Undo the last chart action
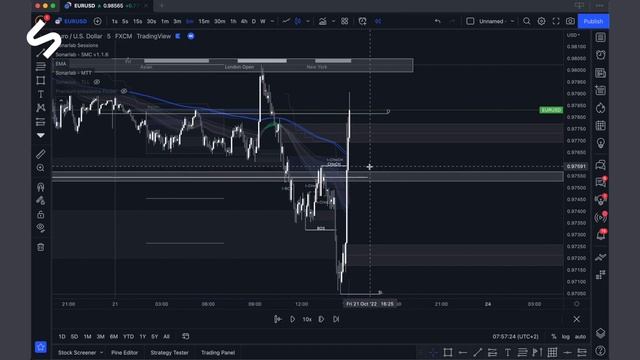640x360 pixels. (438, 21)
